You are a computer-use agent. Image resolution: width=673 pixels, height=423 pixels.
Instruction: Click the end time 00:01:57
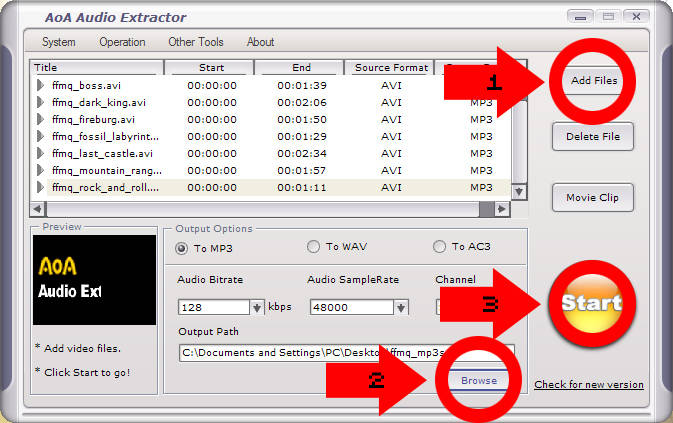[302, 171]
